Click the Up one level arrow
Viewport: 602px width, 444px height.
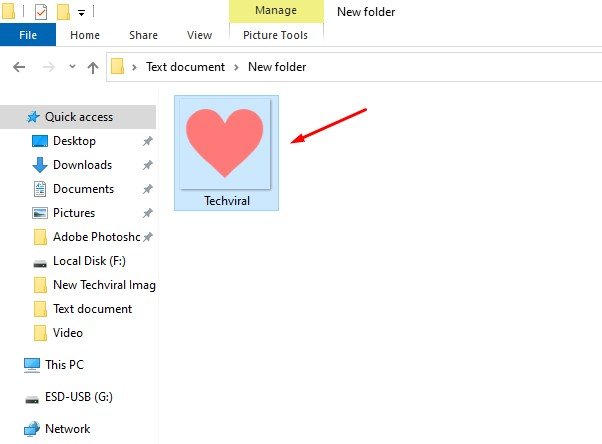[93, 67]
